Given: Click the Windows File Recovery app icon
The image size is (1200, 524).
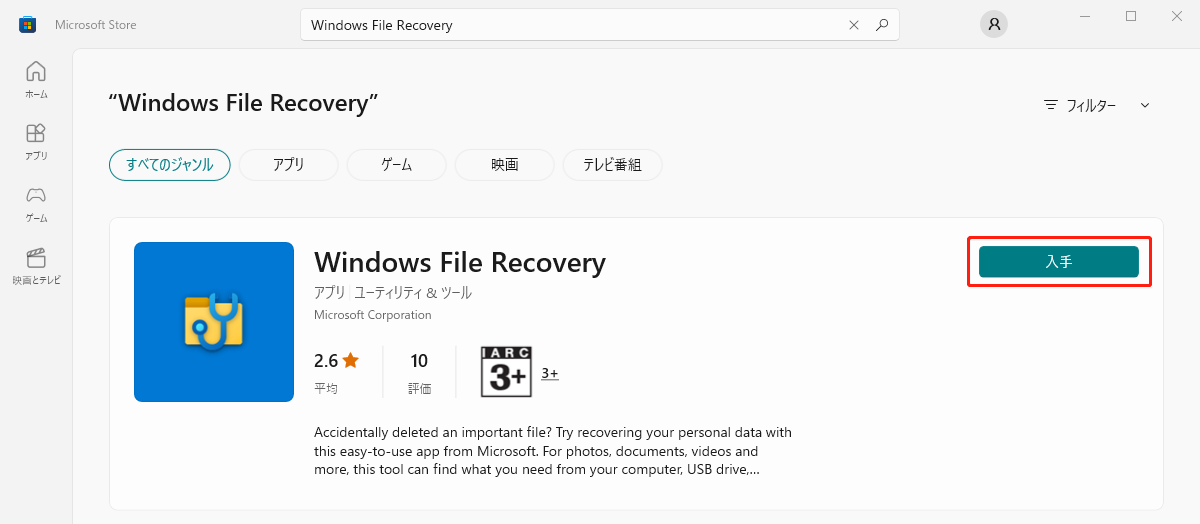Looking at the screenshot, I should tap(214, 322).
